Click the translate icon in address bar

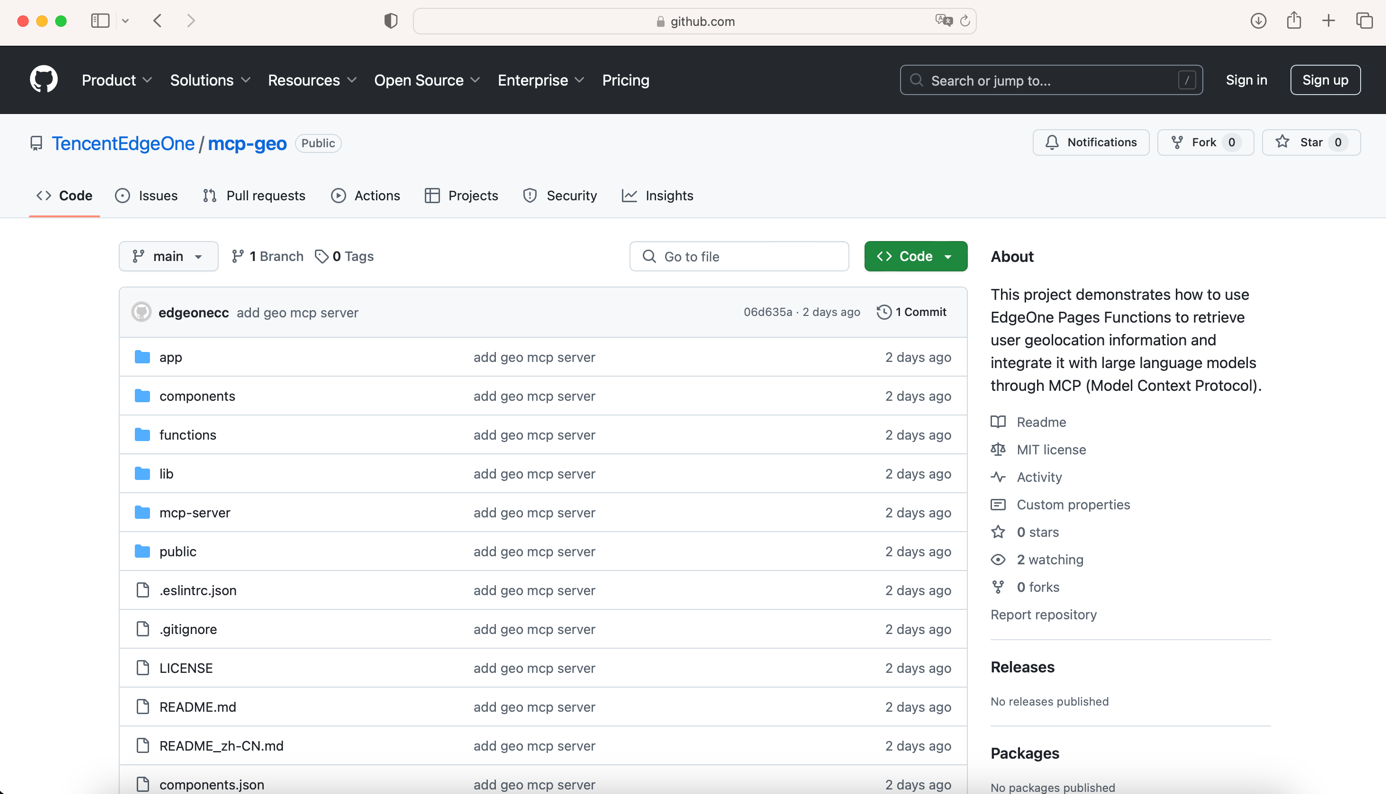943,21
